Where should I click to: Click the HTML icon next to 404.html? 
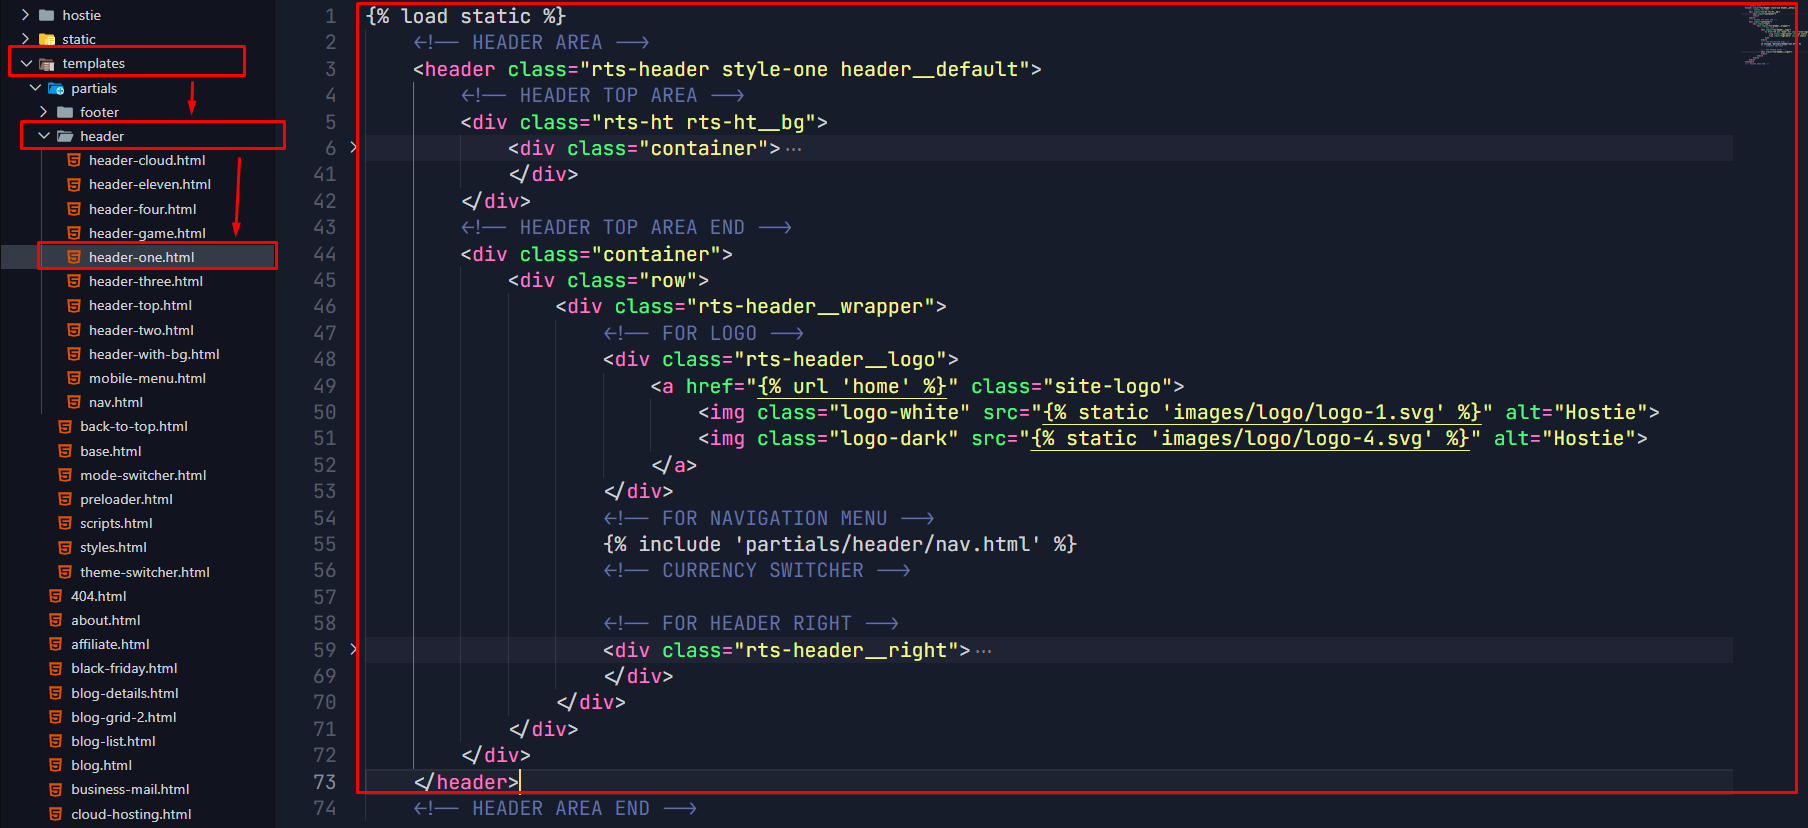coord(56,596)
